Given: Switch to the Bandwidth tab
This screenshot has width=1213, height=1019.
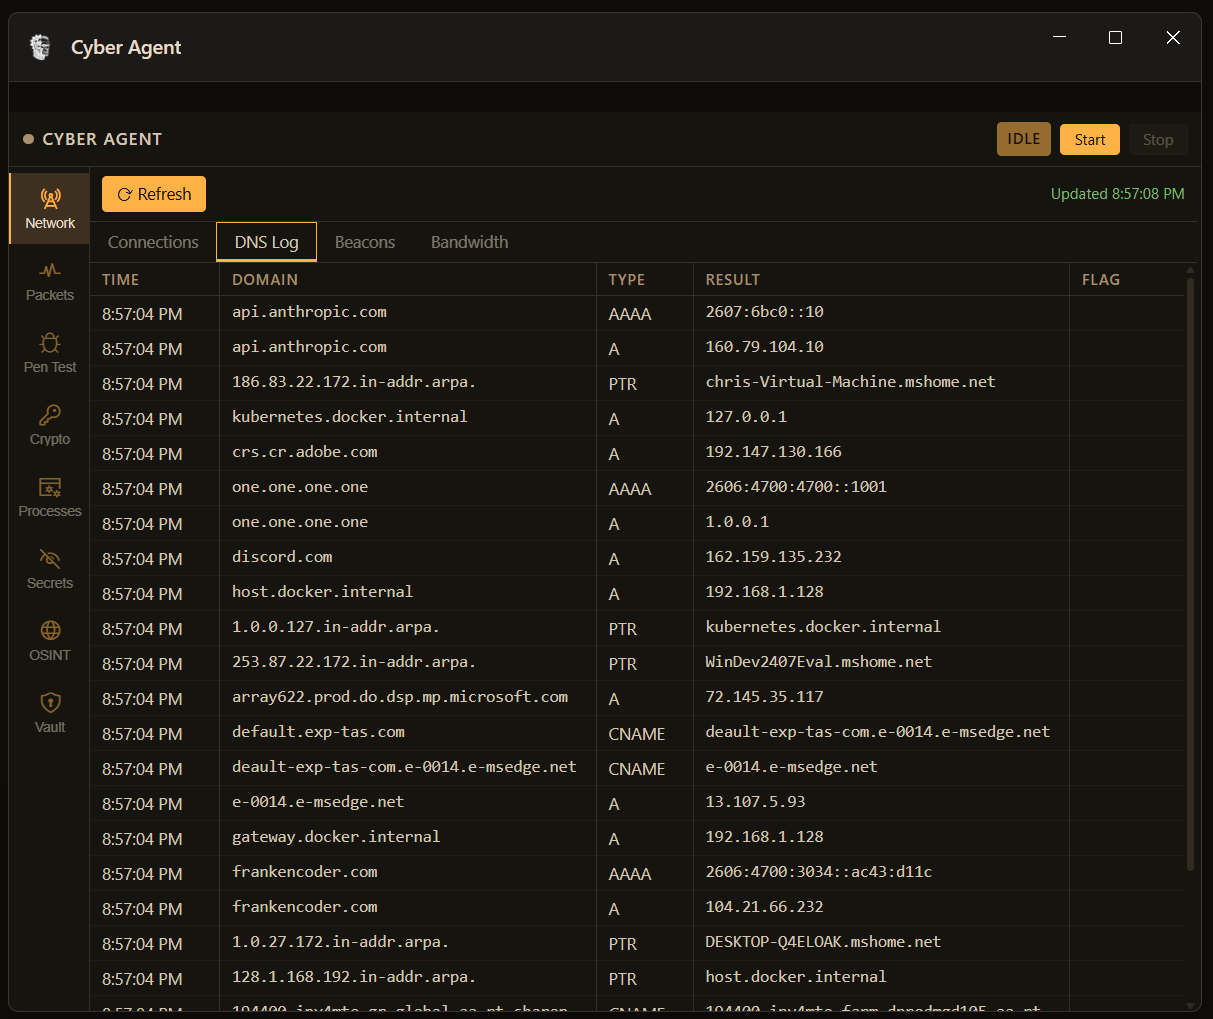Looking at the screenshot, I should (x=469, y=242).
